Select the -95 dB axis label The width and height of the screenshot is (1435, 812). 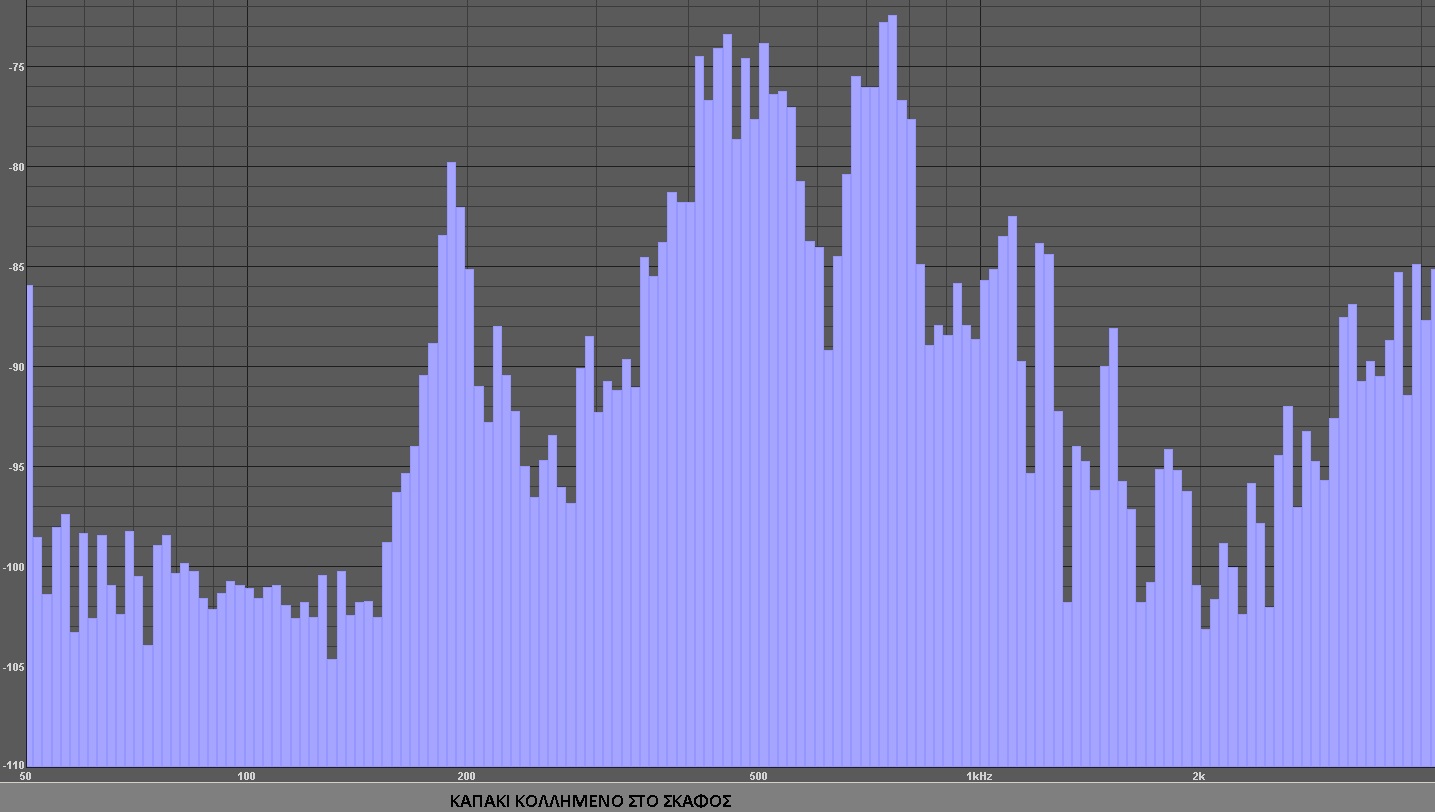(15, 467)
